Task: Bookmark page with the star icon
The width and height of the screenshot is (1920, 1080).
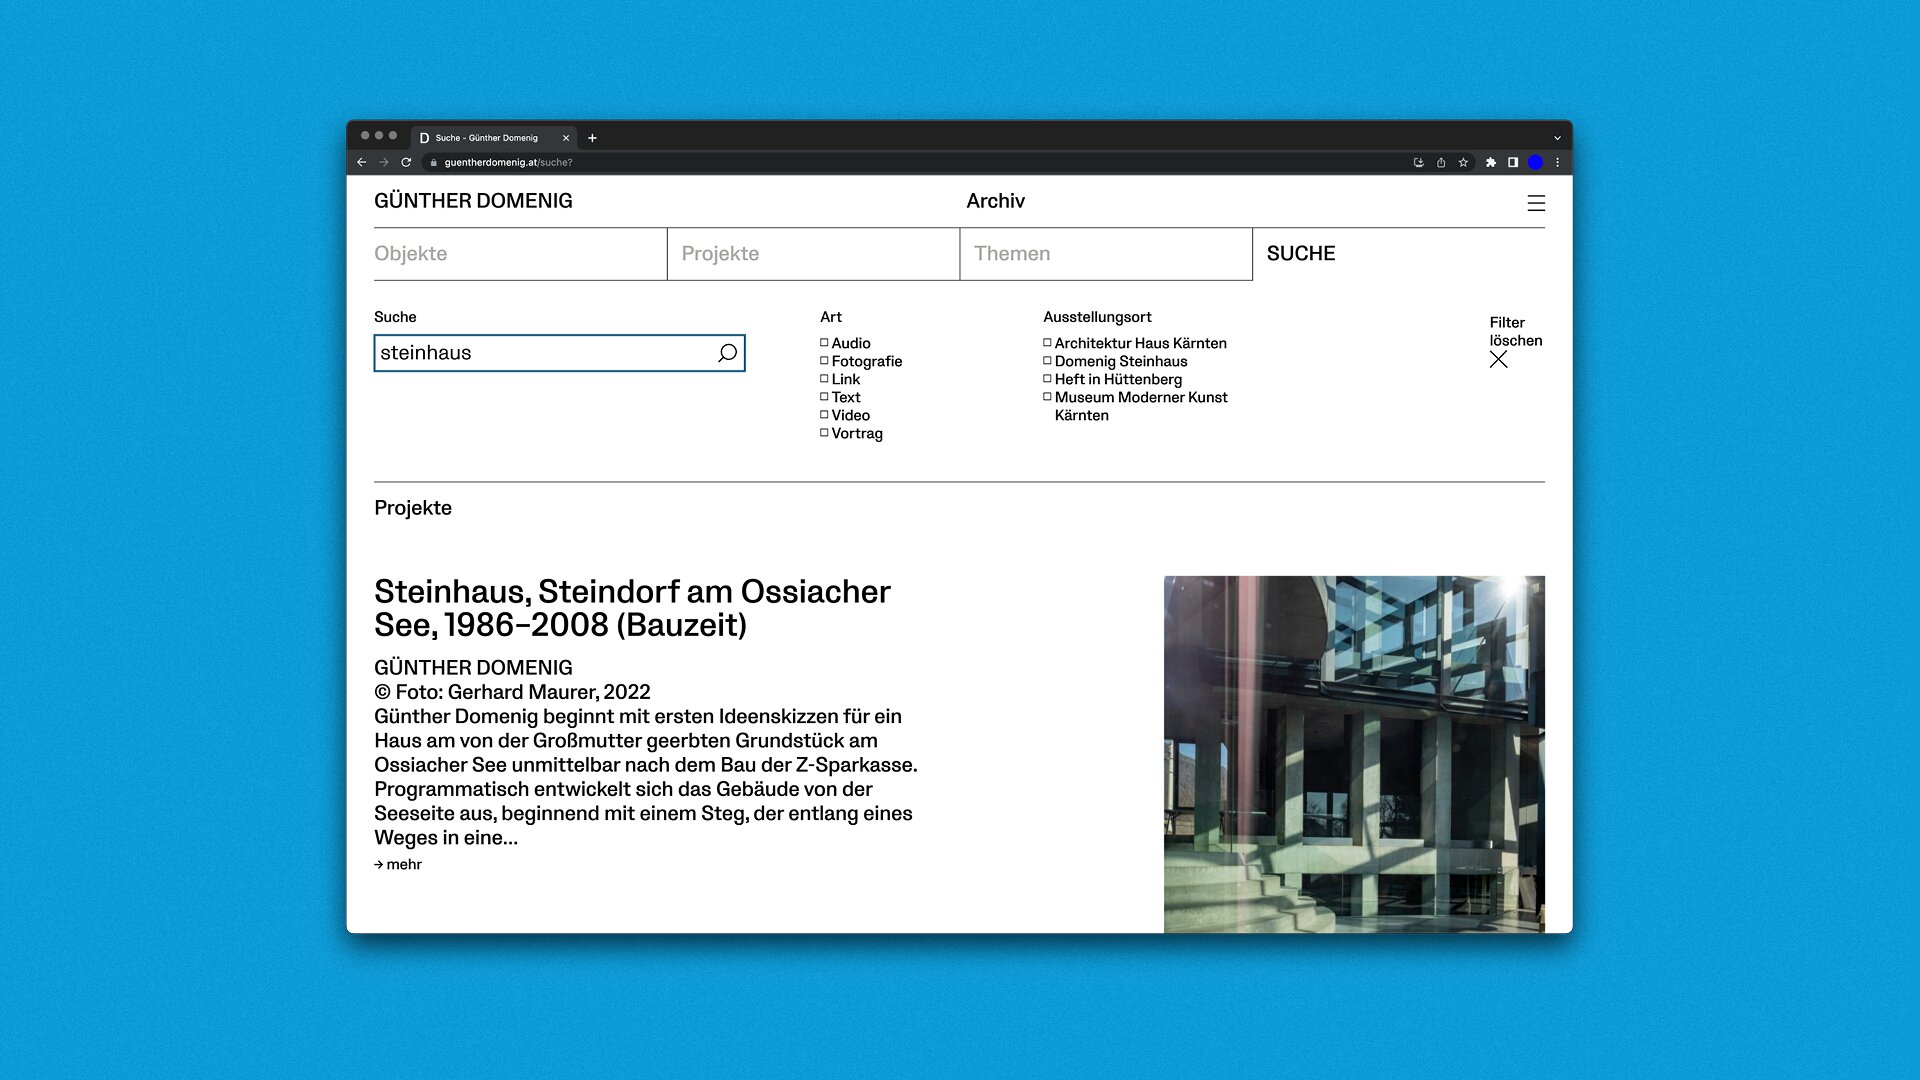Action: [1463, 163]
